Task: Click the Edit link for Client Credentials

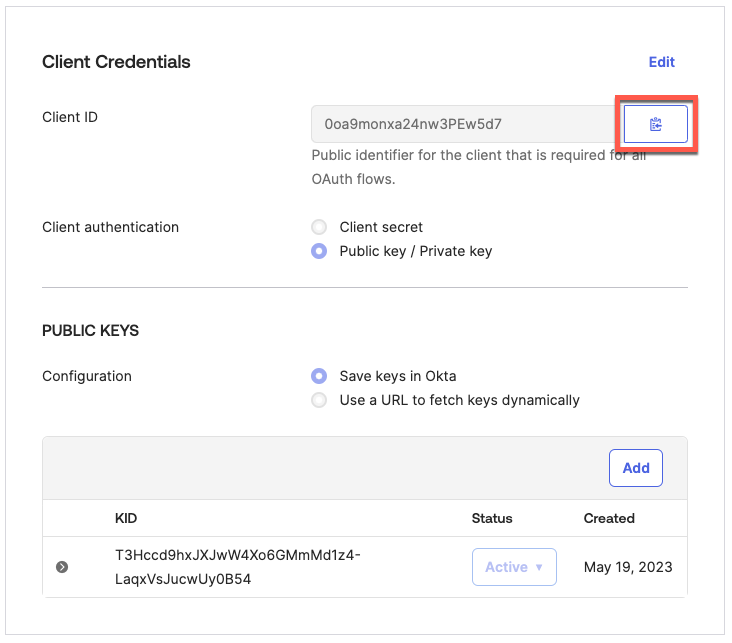Action: point(661,62)
